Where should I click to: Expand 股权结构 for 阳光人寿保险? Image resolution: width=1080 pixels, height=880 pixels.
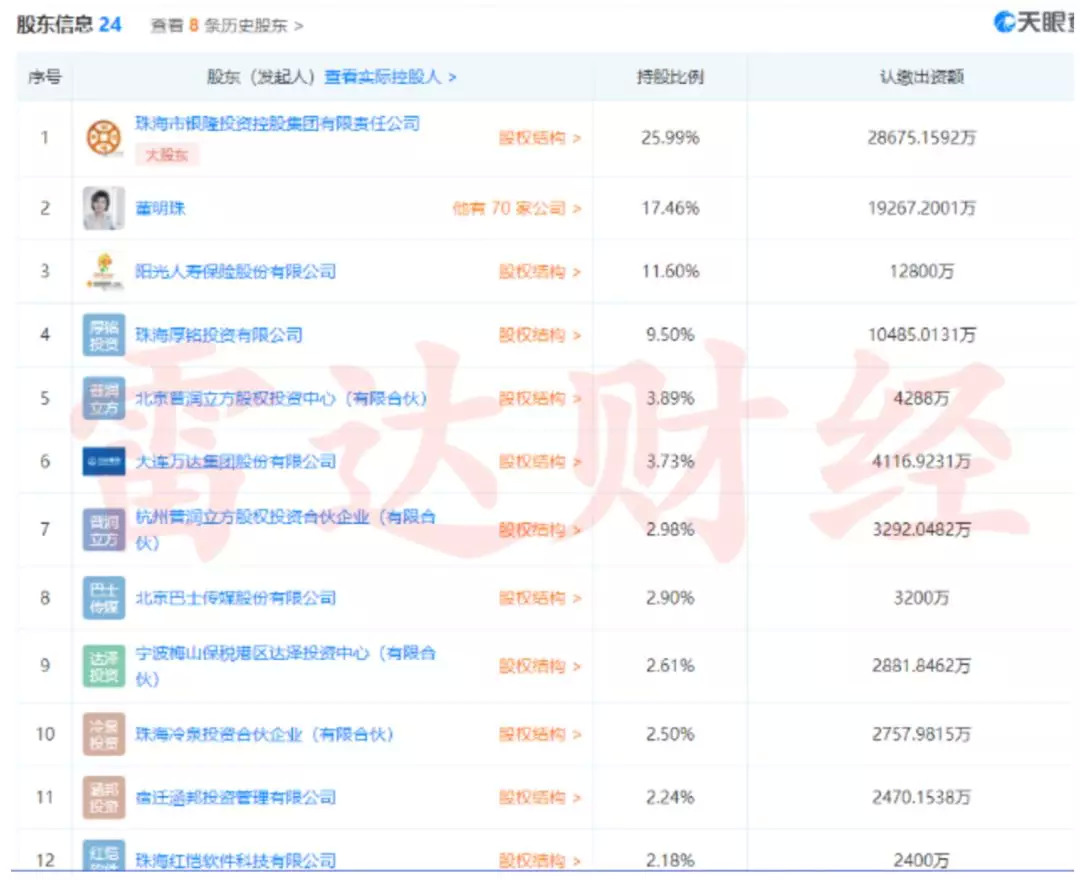(540, 271)
